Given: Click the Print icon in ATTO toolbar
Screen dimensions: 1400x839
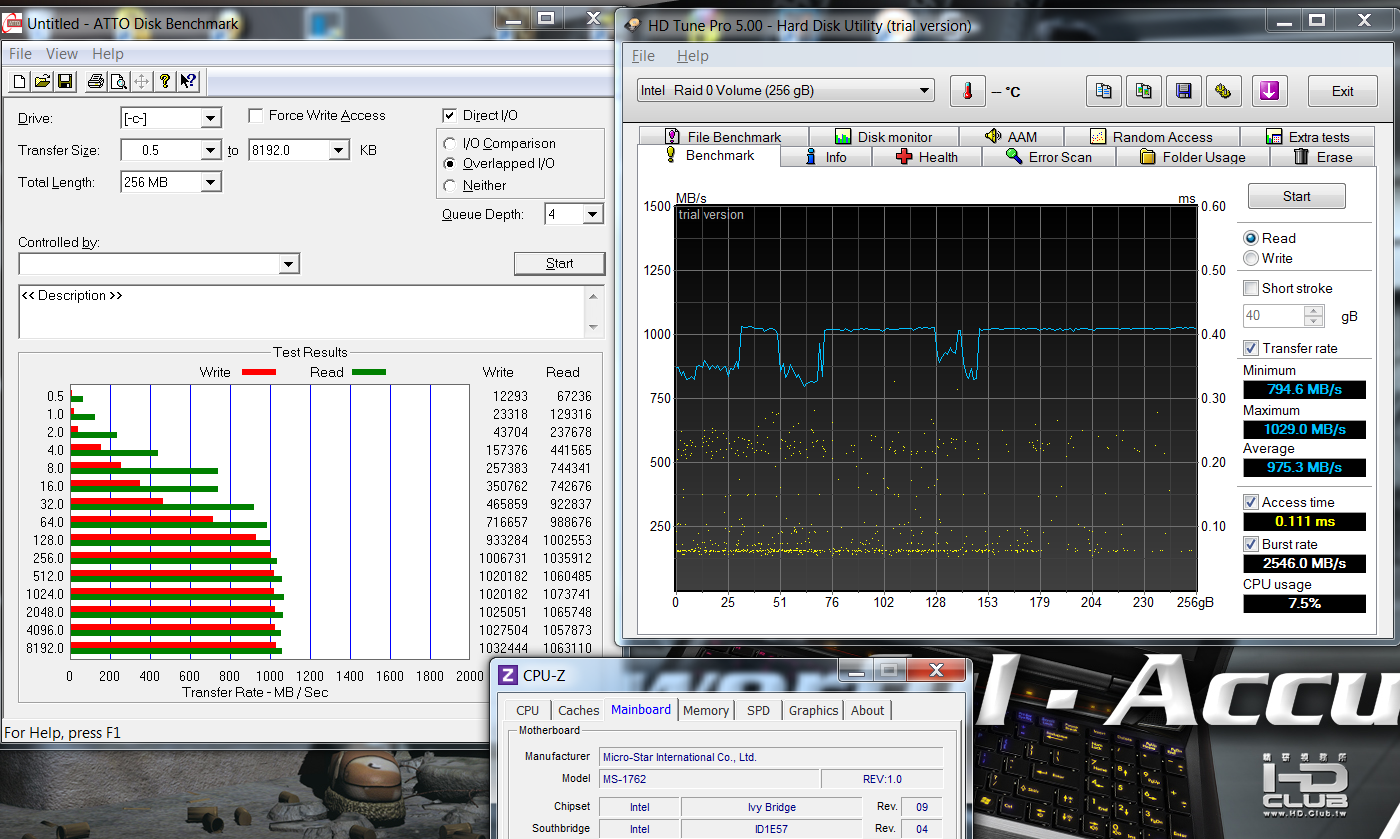Looking at the screenshot, I should point(95,81).
